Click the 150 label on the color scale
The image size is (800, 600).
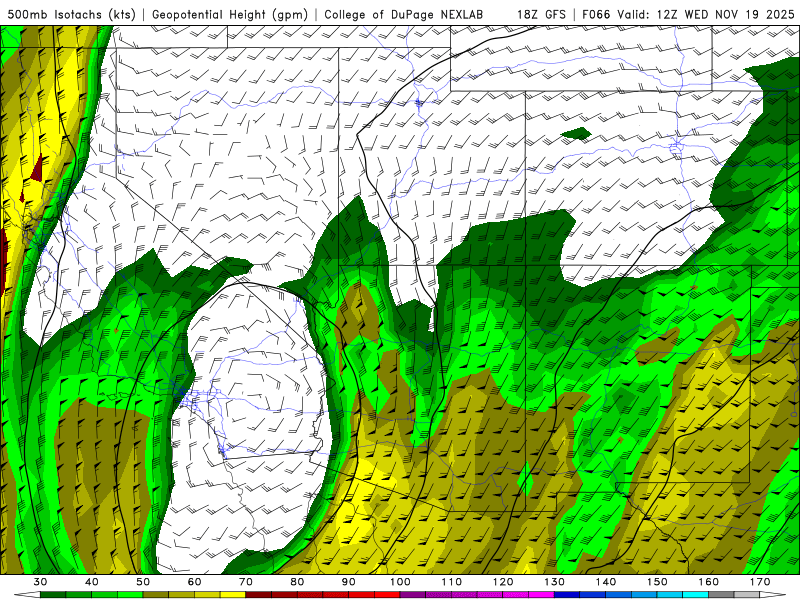pos(658,582)
